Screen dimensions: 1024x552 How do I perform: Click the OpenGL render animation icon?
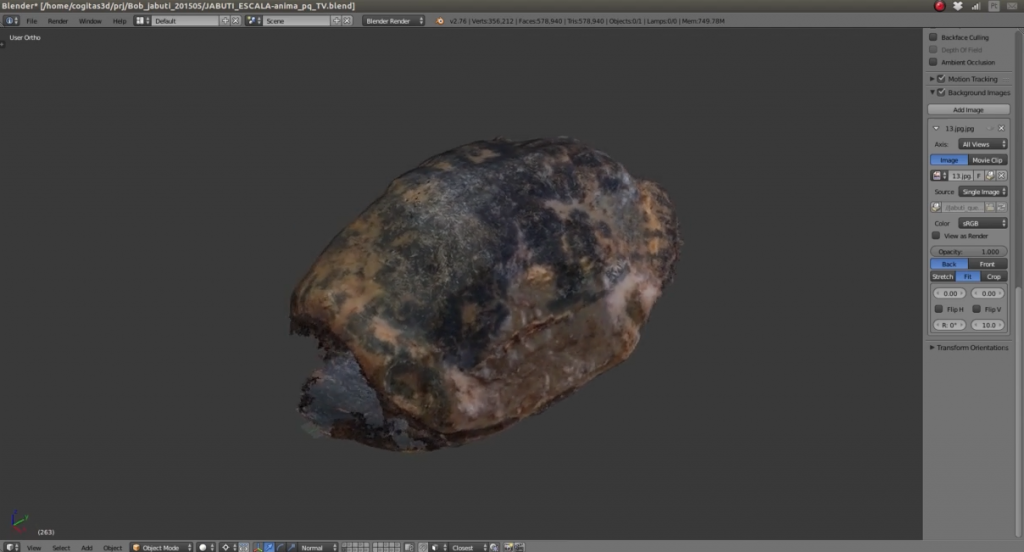tap(519, 547)
